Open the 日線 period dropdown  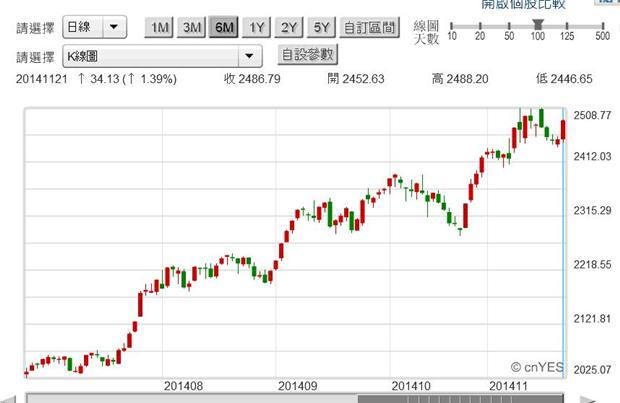point(94,27)
